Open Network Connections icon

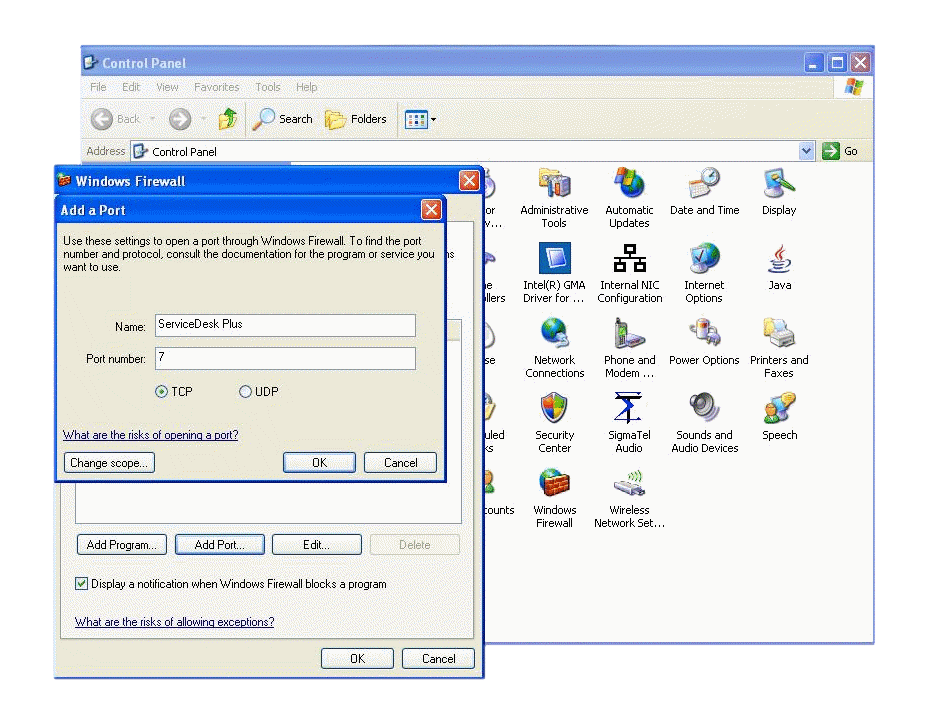[555, 348]
